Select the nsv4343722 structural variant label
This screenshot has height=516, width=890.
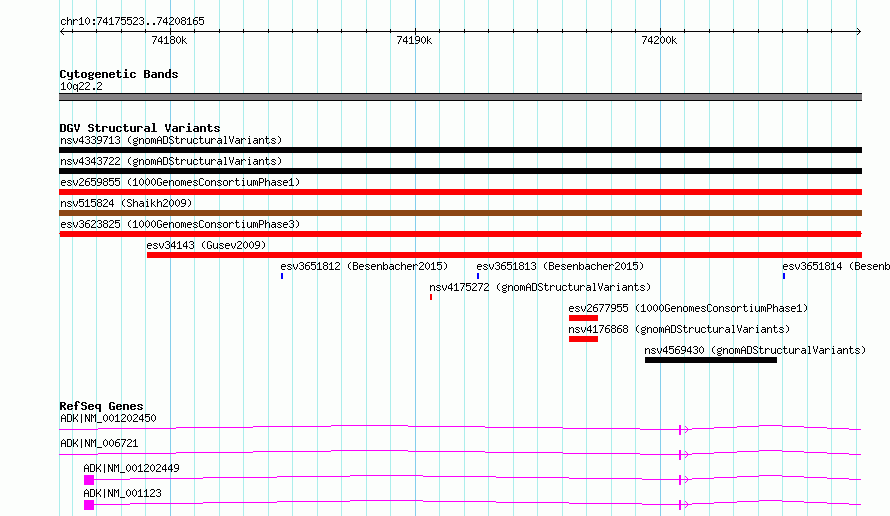(x=171, y=161)
